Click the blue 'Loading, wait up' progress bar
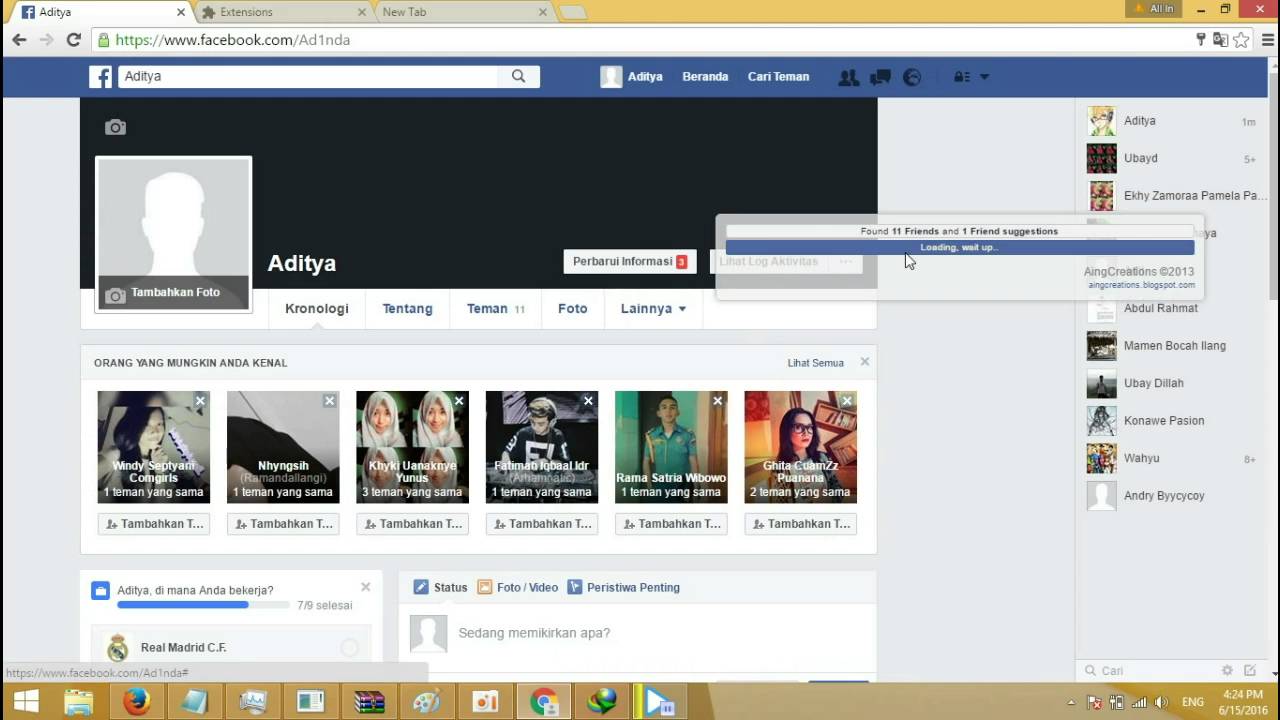The image size is (1280, 720). pyautogui.click(x=960, y=247)
